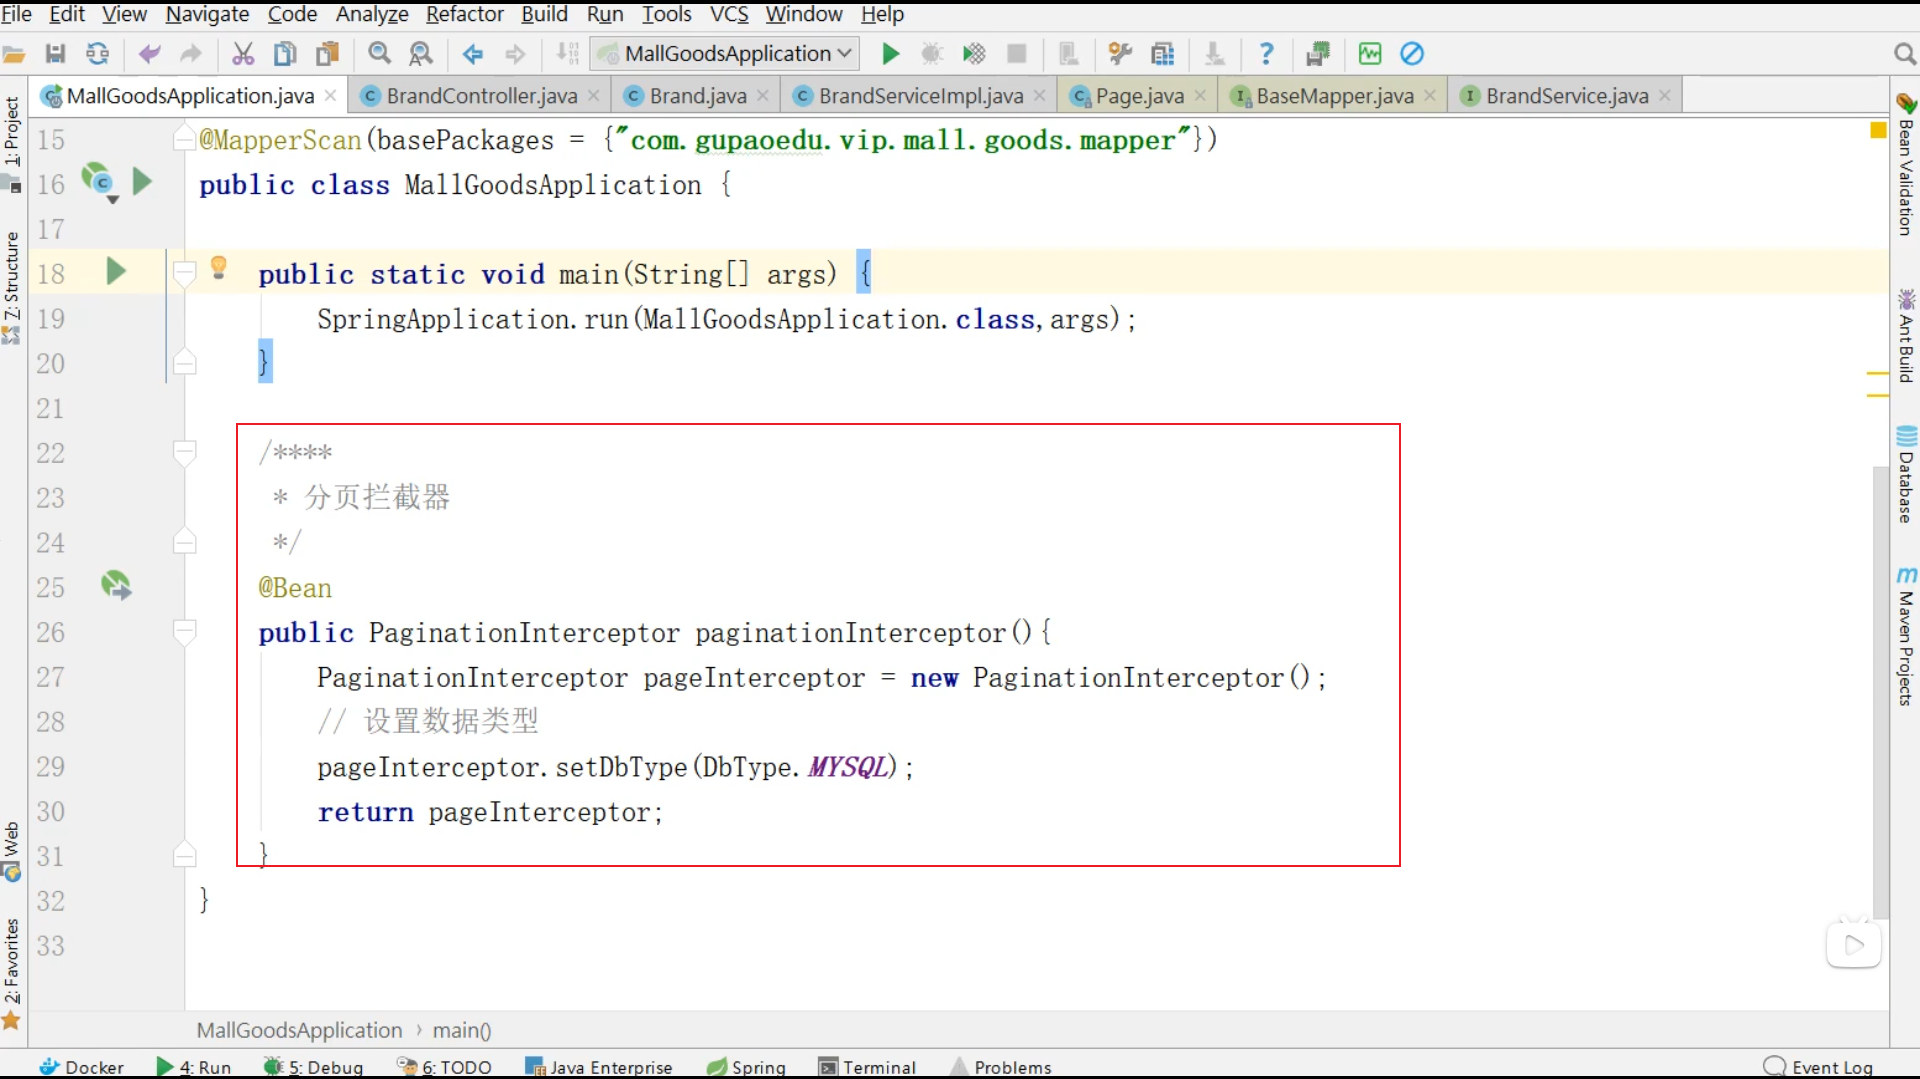Switch to the Brand.java tab

point(697,95)
